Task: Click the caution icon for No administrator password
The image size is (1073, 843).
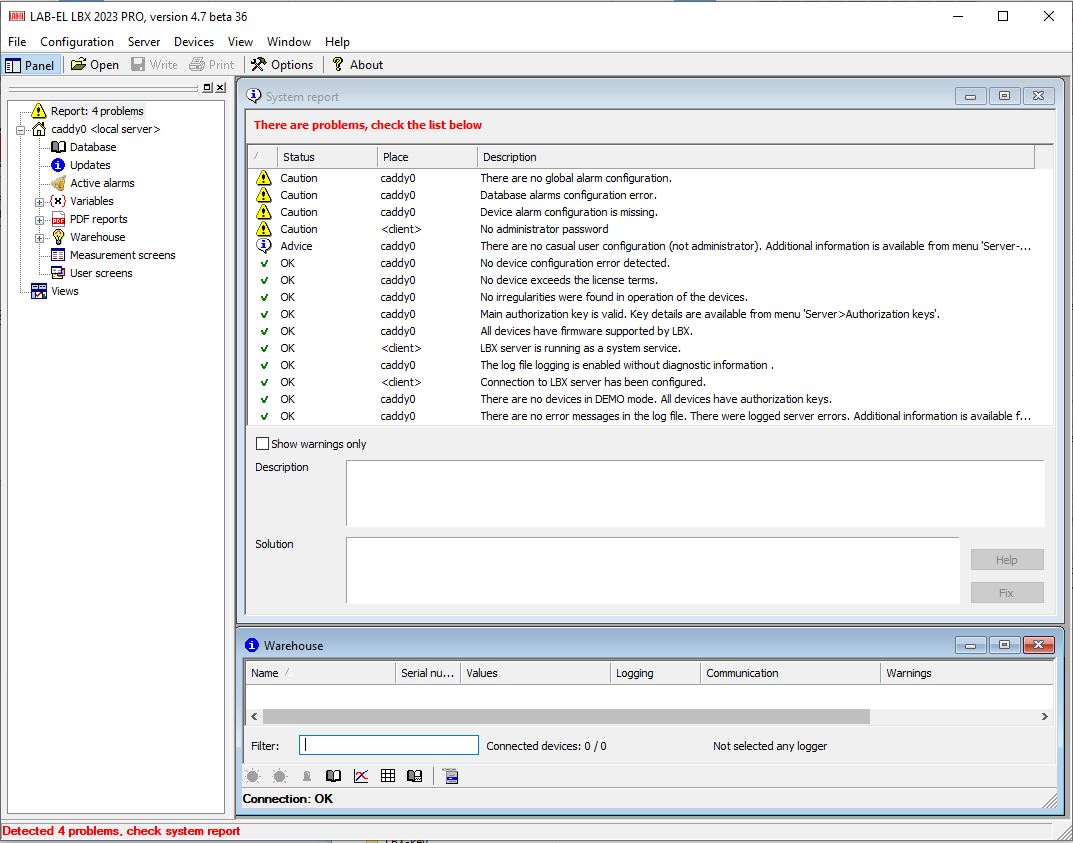Action: 263,229
